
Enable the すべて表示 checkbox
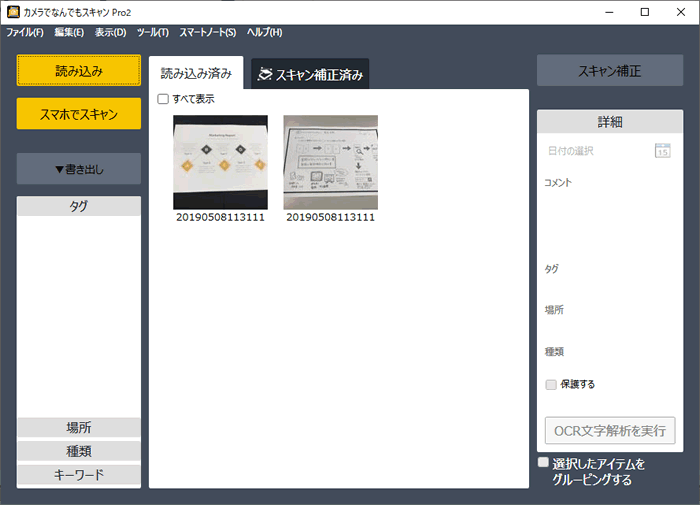pyautogui.click(x=164, y=99)
